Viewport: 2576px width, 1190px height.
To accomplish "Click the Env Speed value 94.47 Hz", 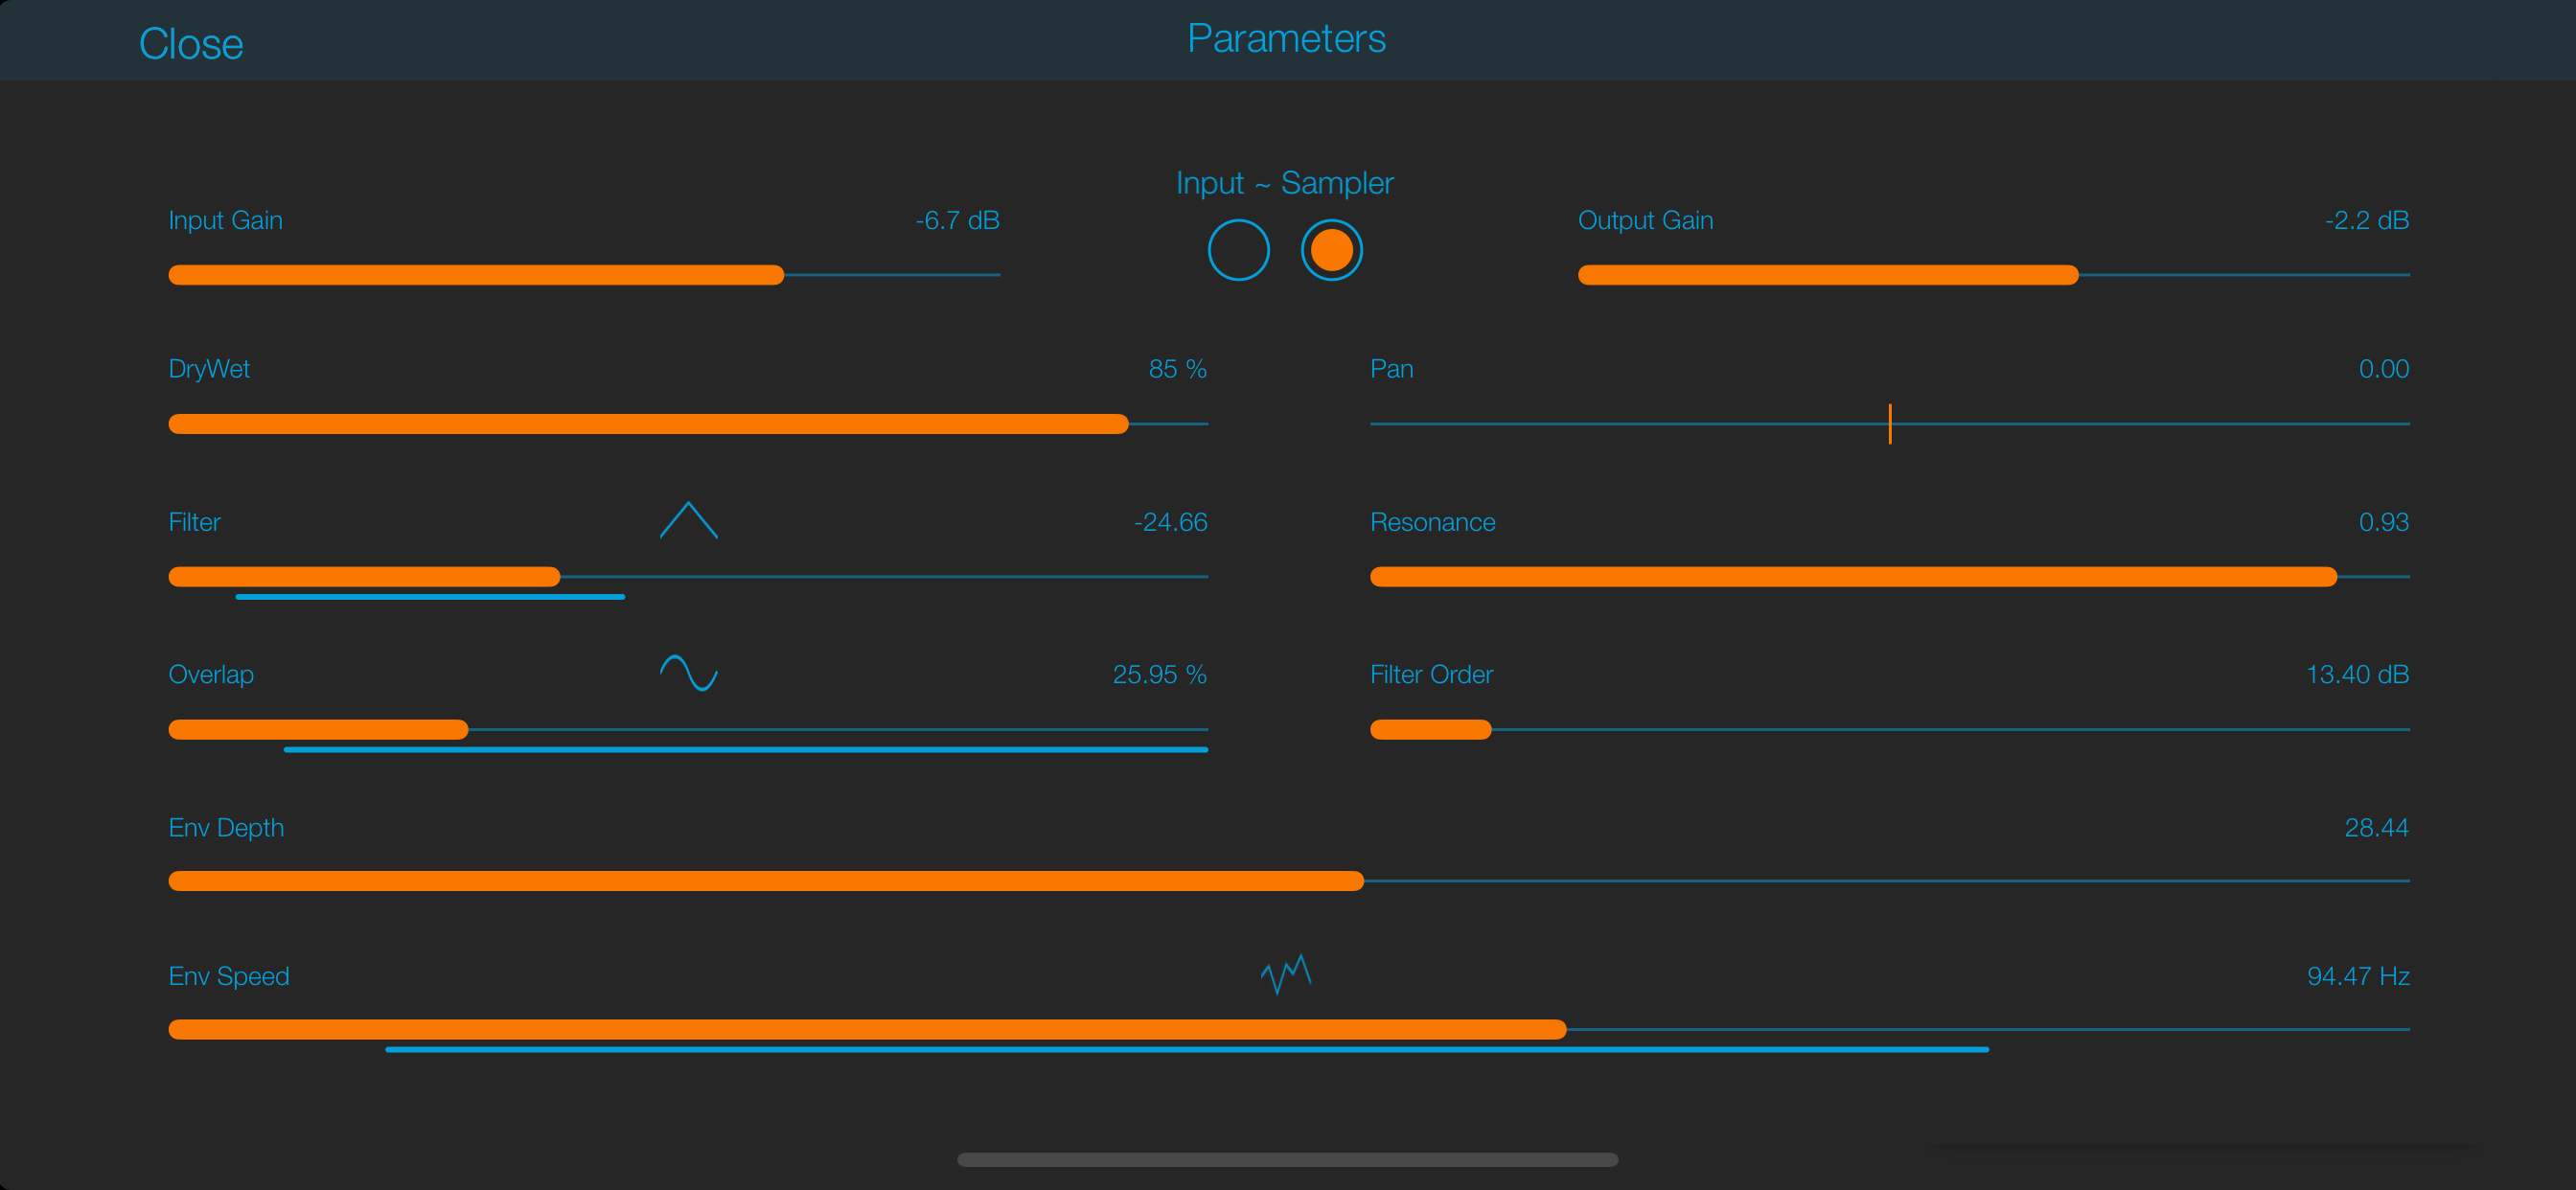I will (x=2357, y=976).
